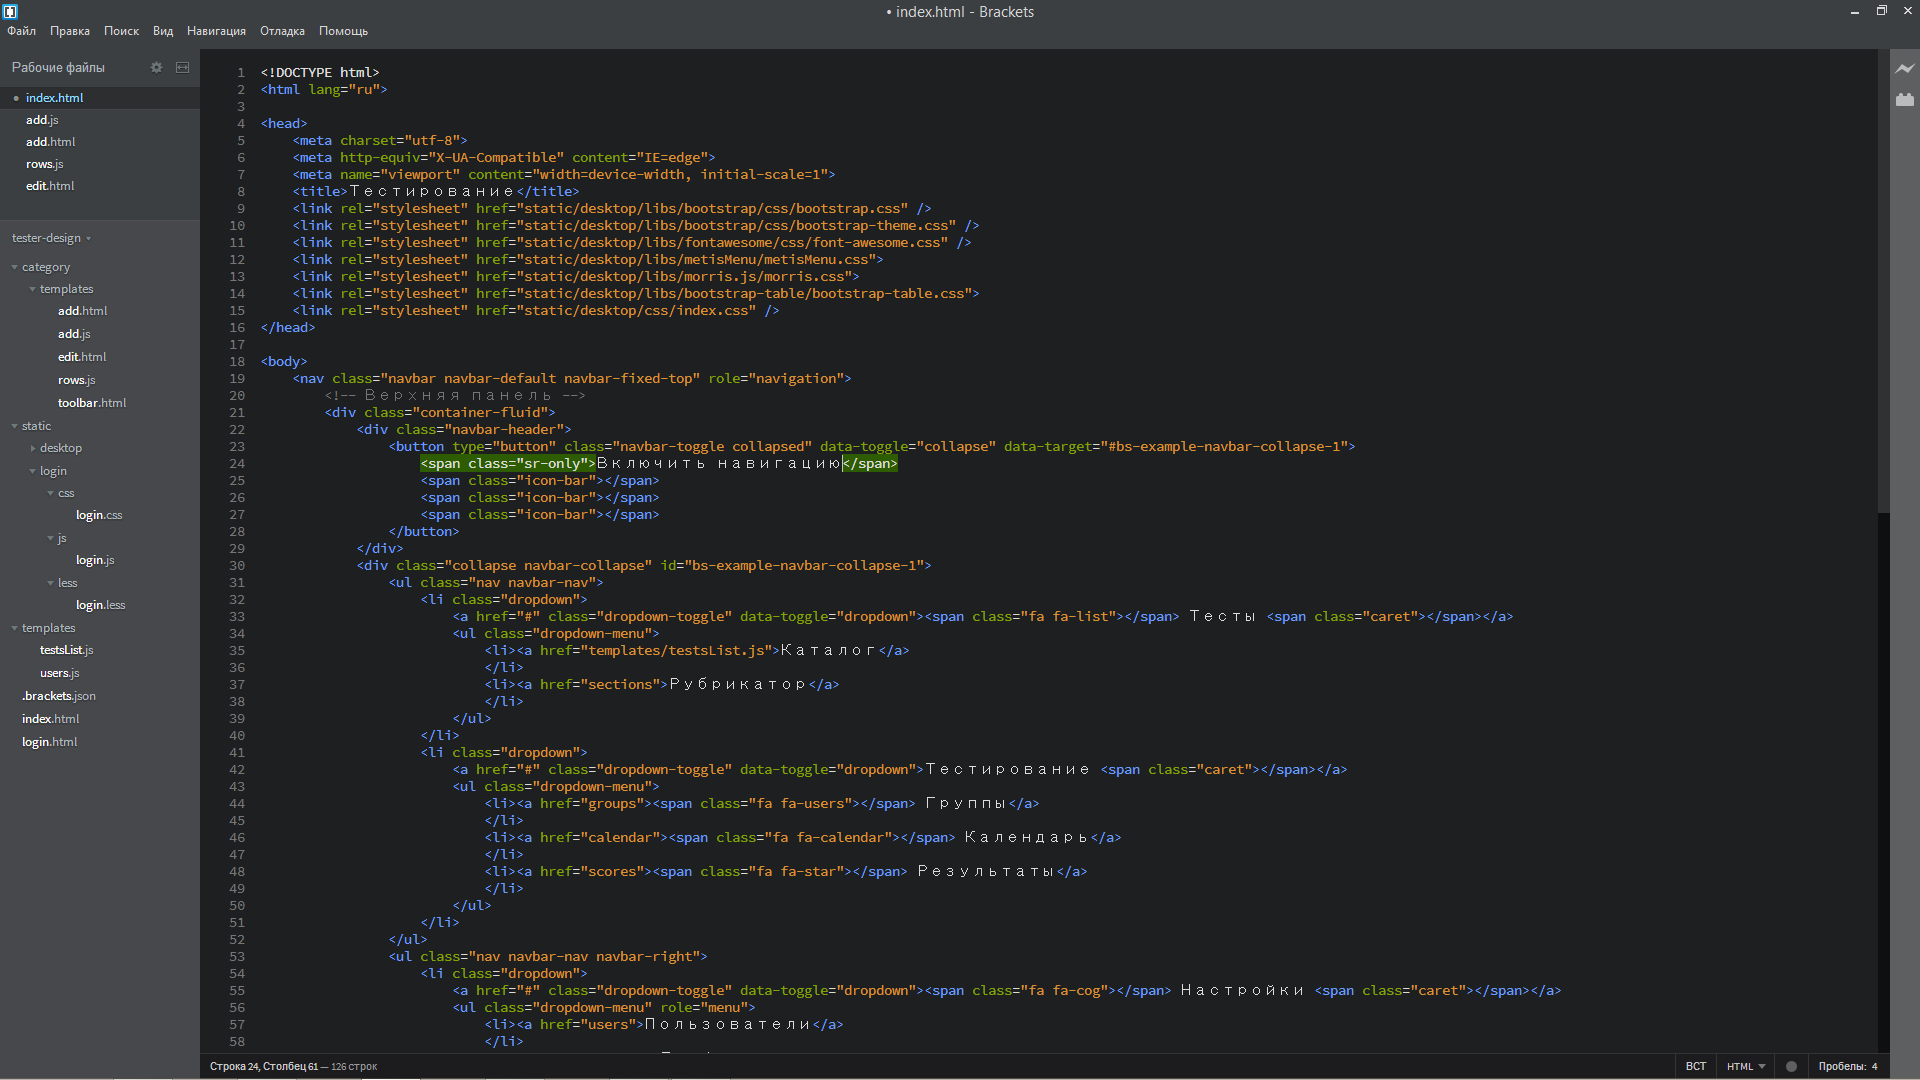The width and height of the screenshot is (1920, 1080).
Task: Open the Файл menu
Action: (x=26, y=29)
